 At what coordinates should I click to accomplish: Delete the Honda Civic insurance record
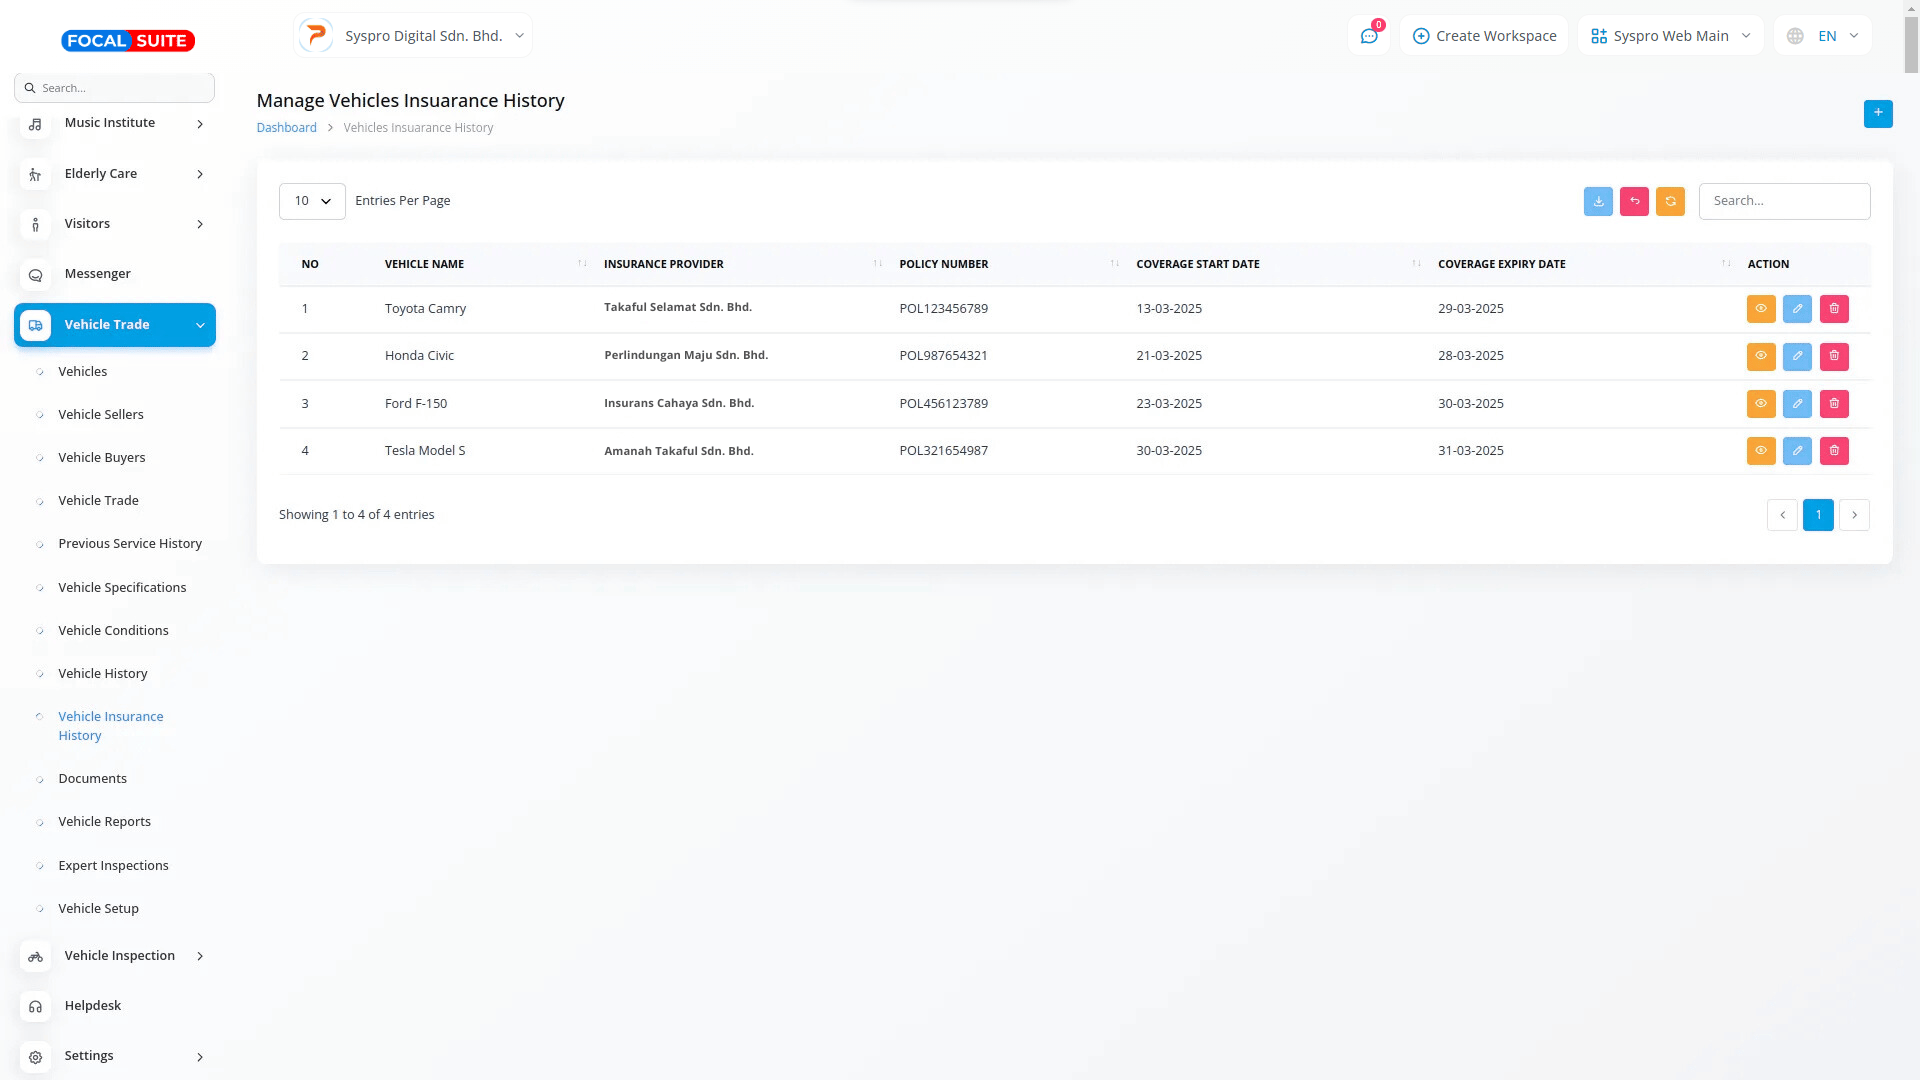click(x=1834, y=356)
